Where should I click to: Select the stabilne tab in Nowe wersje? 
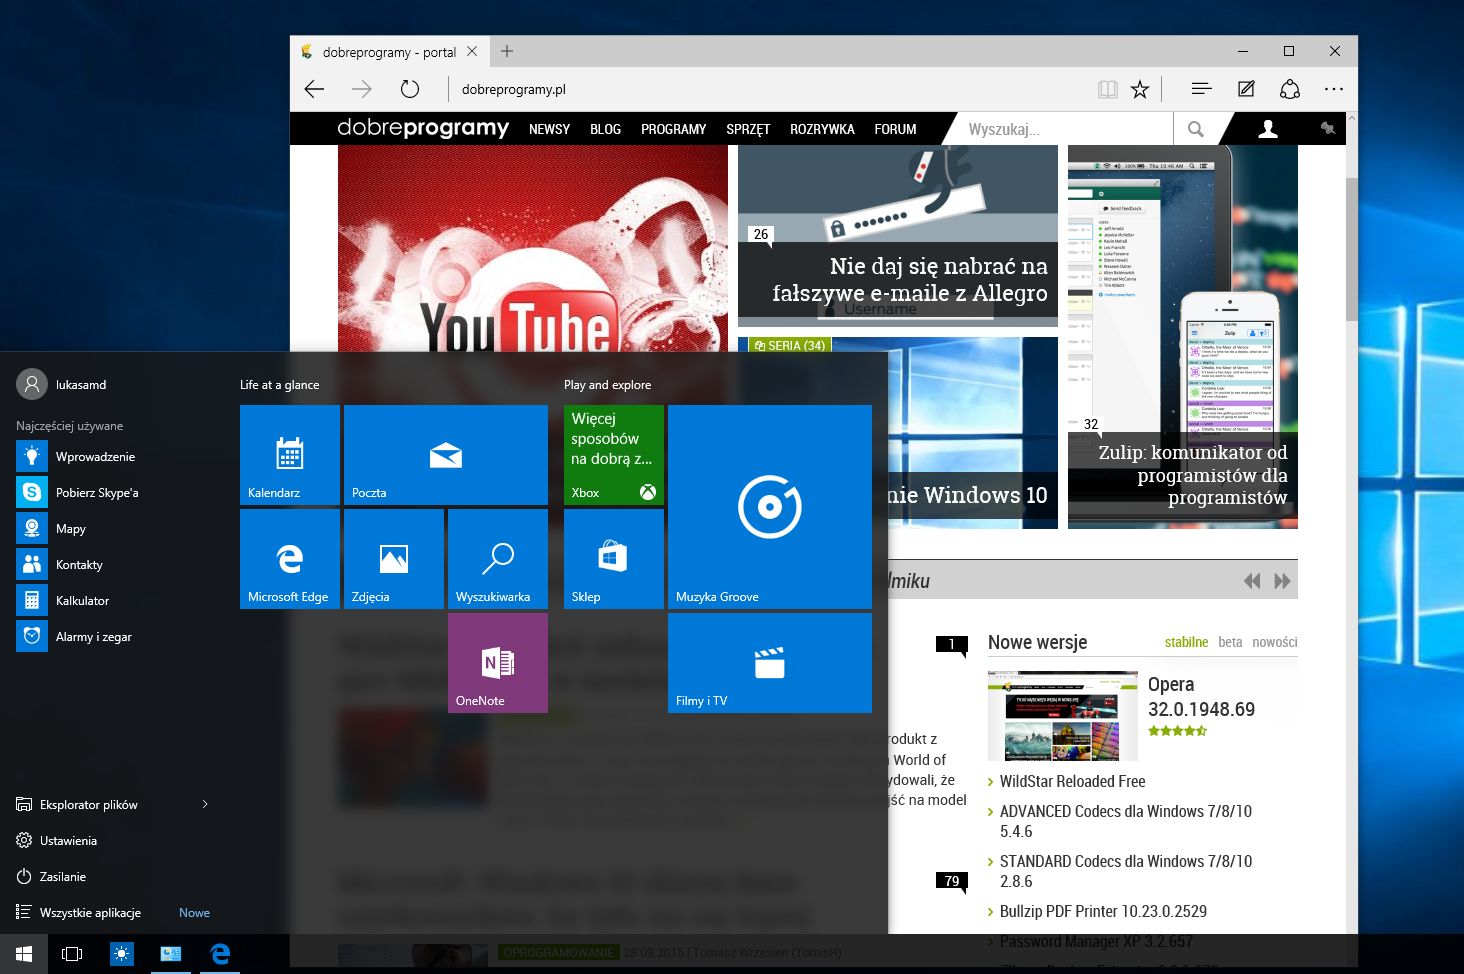pos(1186,642)
